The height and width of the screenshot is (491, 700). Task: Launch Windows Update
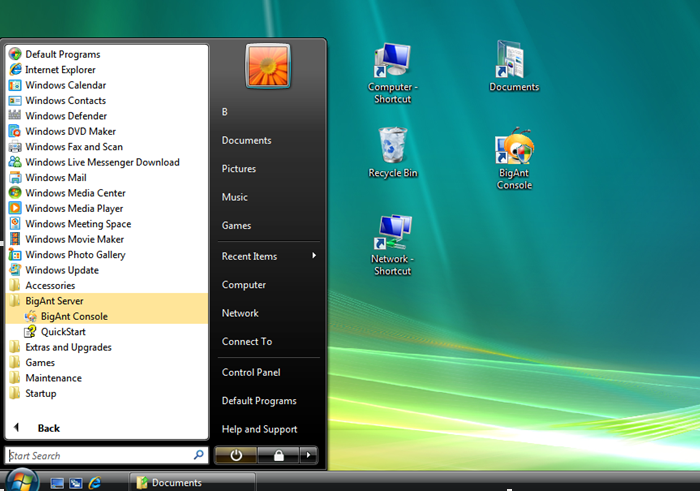107,270
